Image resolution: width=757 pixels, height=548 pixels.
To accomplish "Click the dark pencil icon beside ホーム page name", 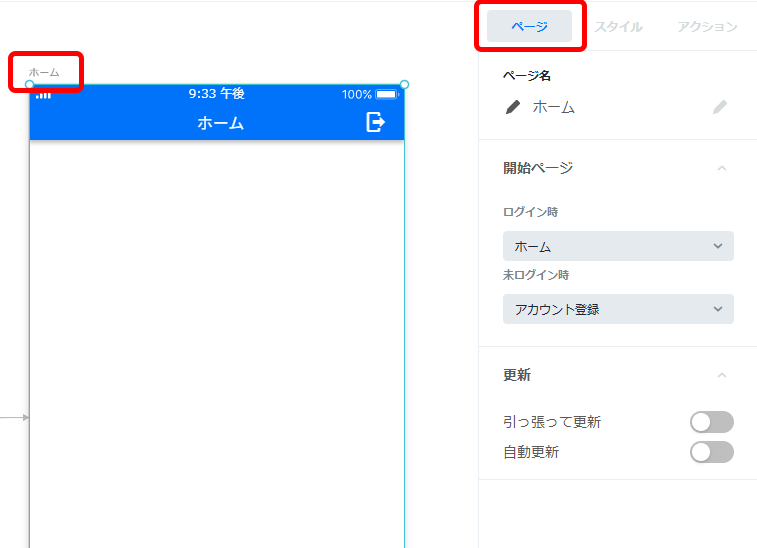I will coord(513,107).
